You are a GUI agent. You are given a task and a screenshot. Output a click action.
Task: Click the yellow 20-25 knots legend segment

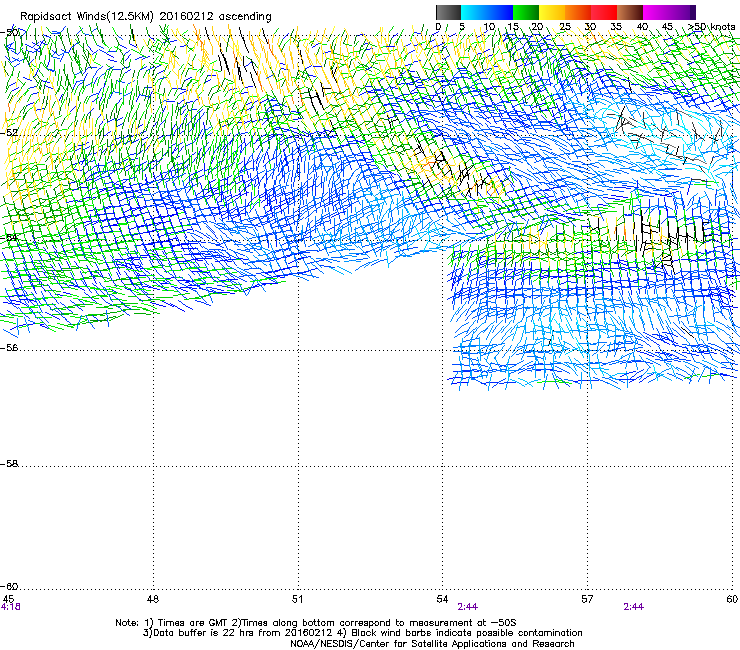pyautogui.click(x=552, y=12)
